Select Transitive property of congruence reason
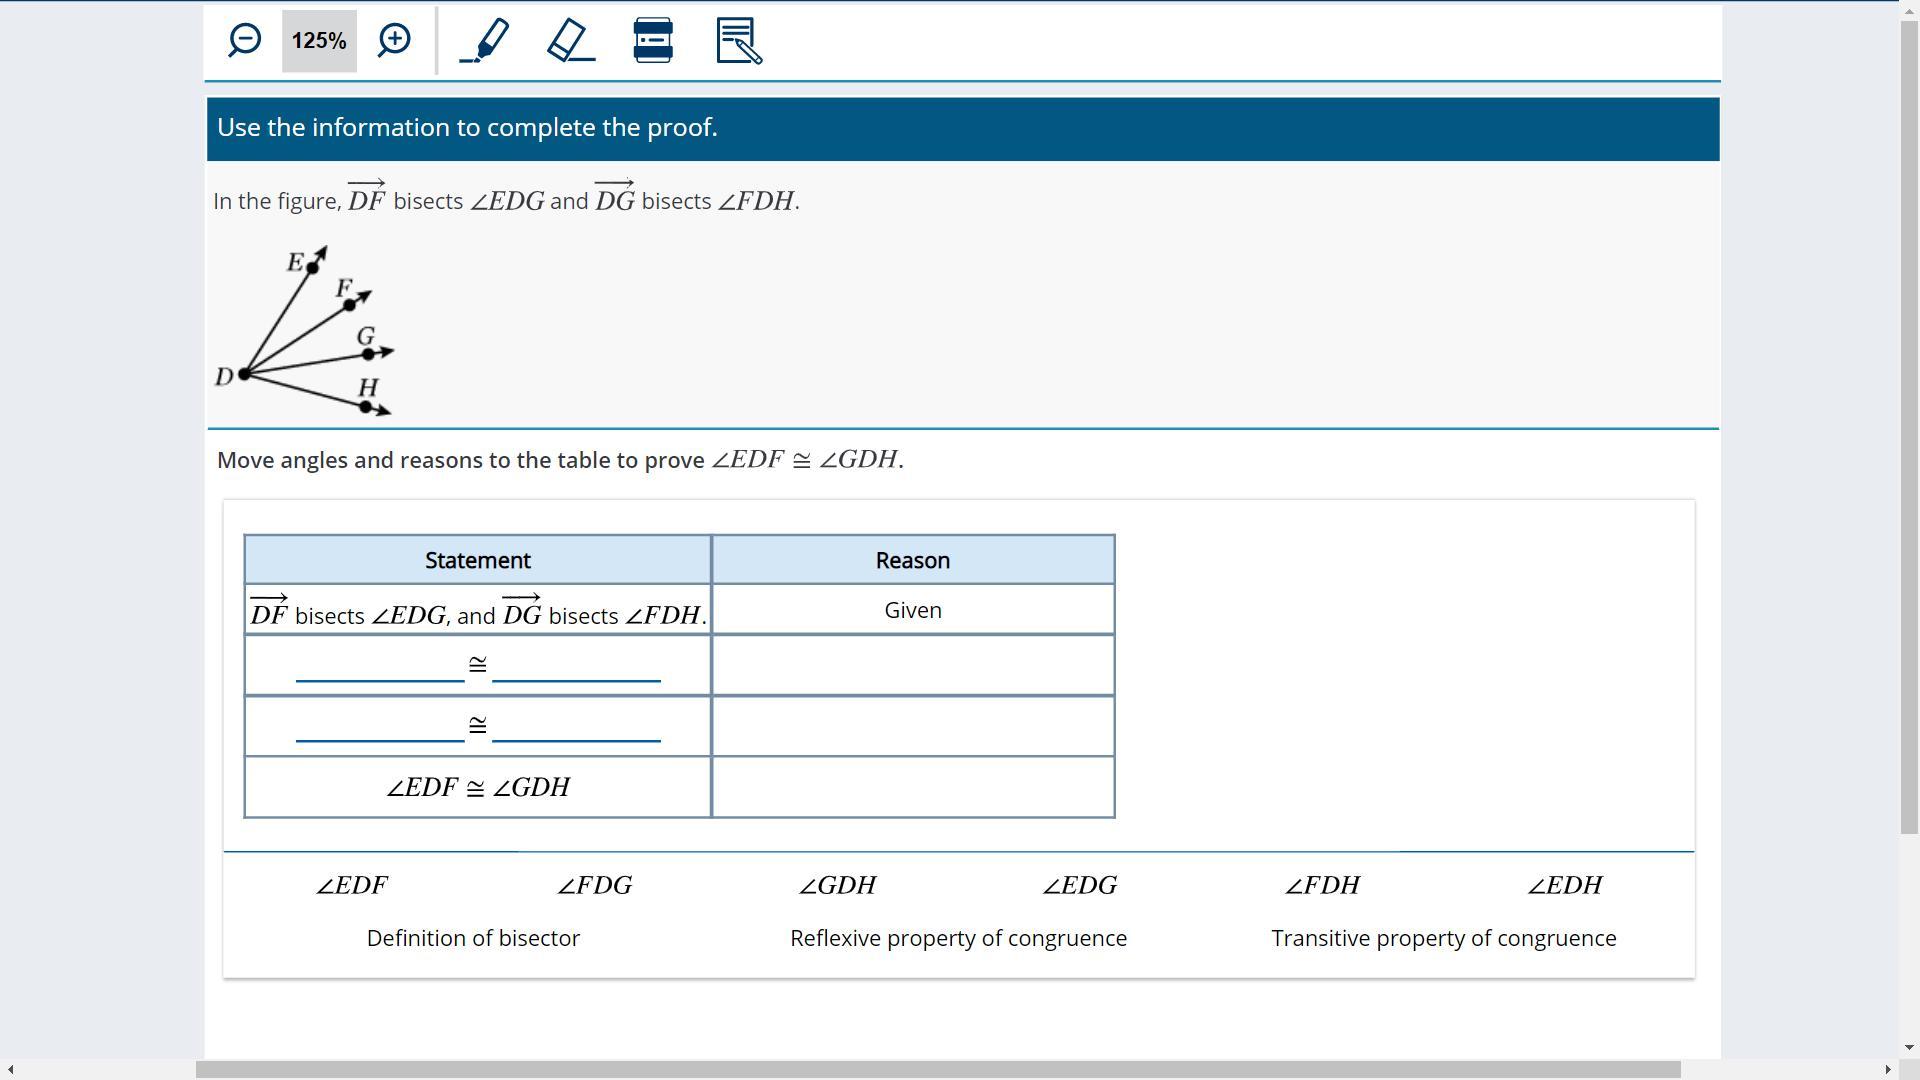 coord(1443,939)
